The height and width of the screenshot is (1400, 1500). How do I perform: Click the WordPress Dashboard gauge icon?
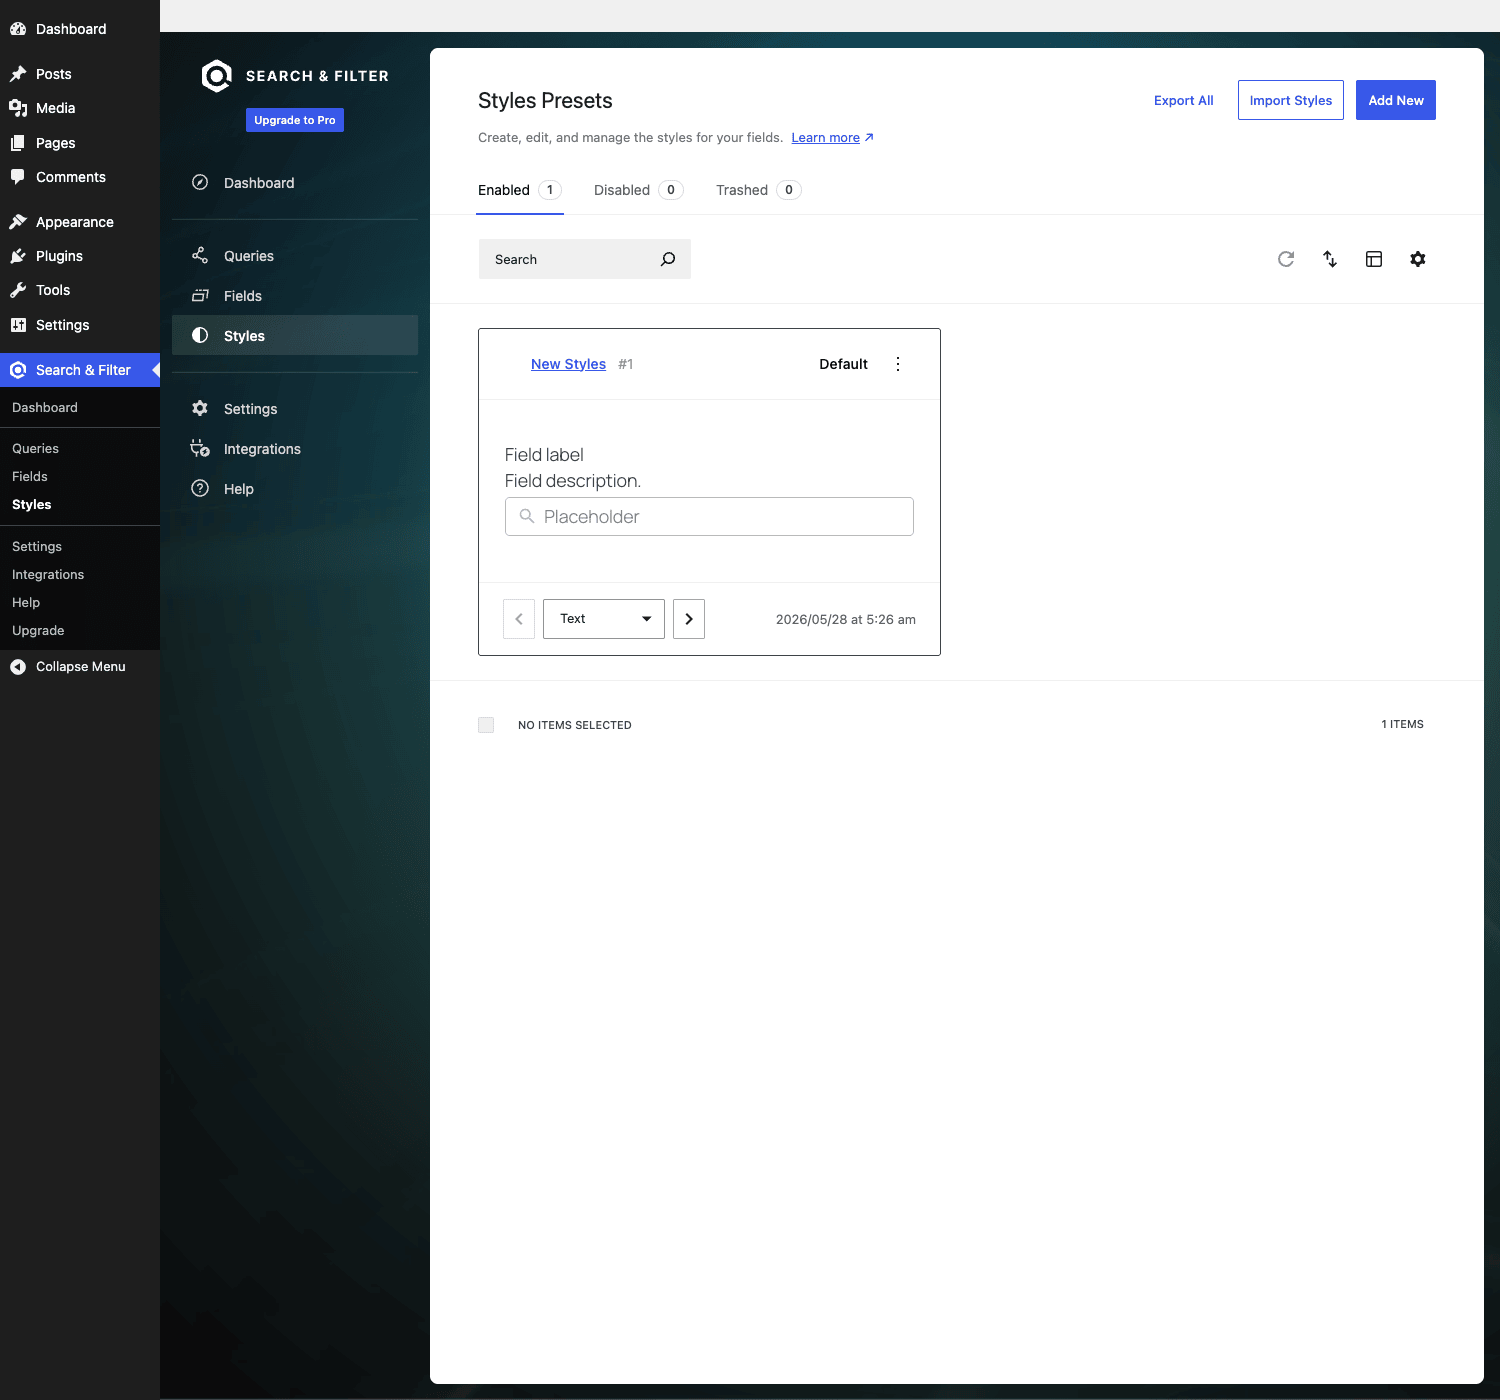coord(18,29)
